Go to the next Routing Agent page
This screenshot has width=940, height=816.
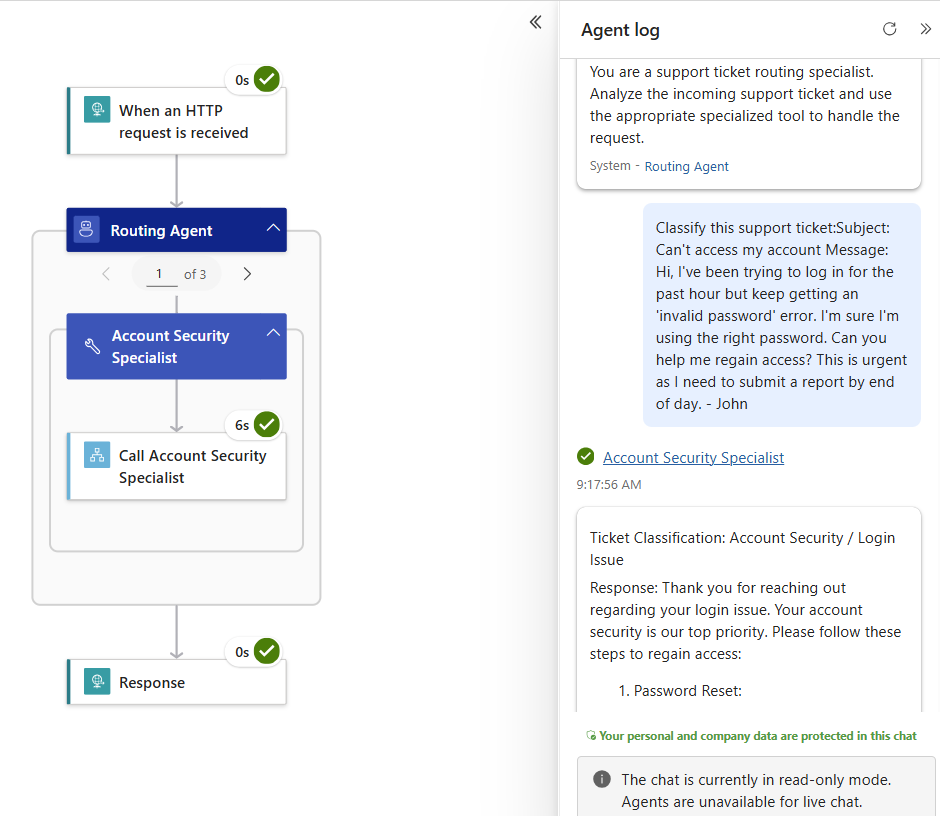(247, 273)
